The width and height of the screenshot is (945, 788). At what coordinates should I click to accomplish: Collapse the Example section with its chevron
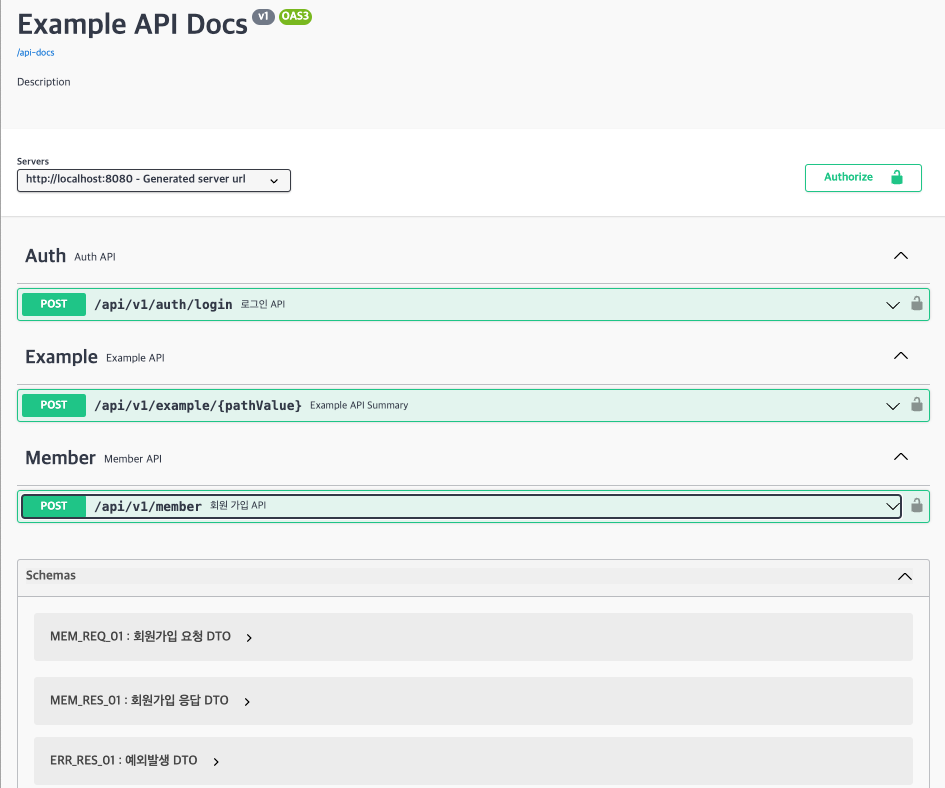pyautogui.click(x=900, y=356)
